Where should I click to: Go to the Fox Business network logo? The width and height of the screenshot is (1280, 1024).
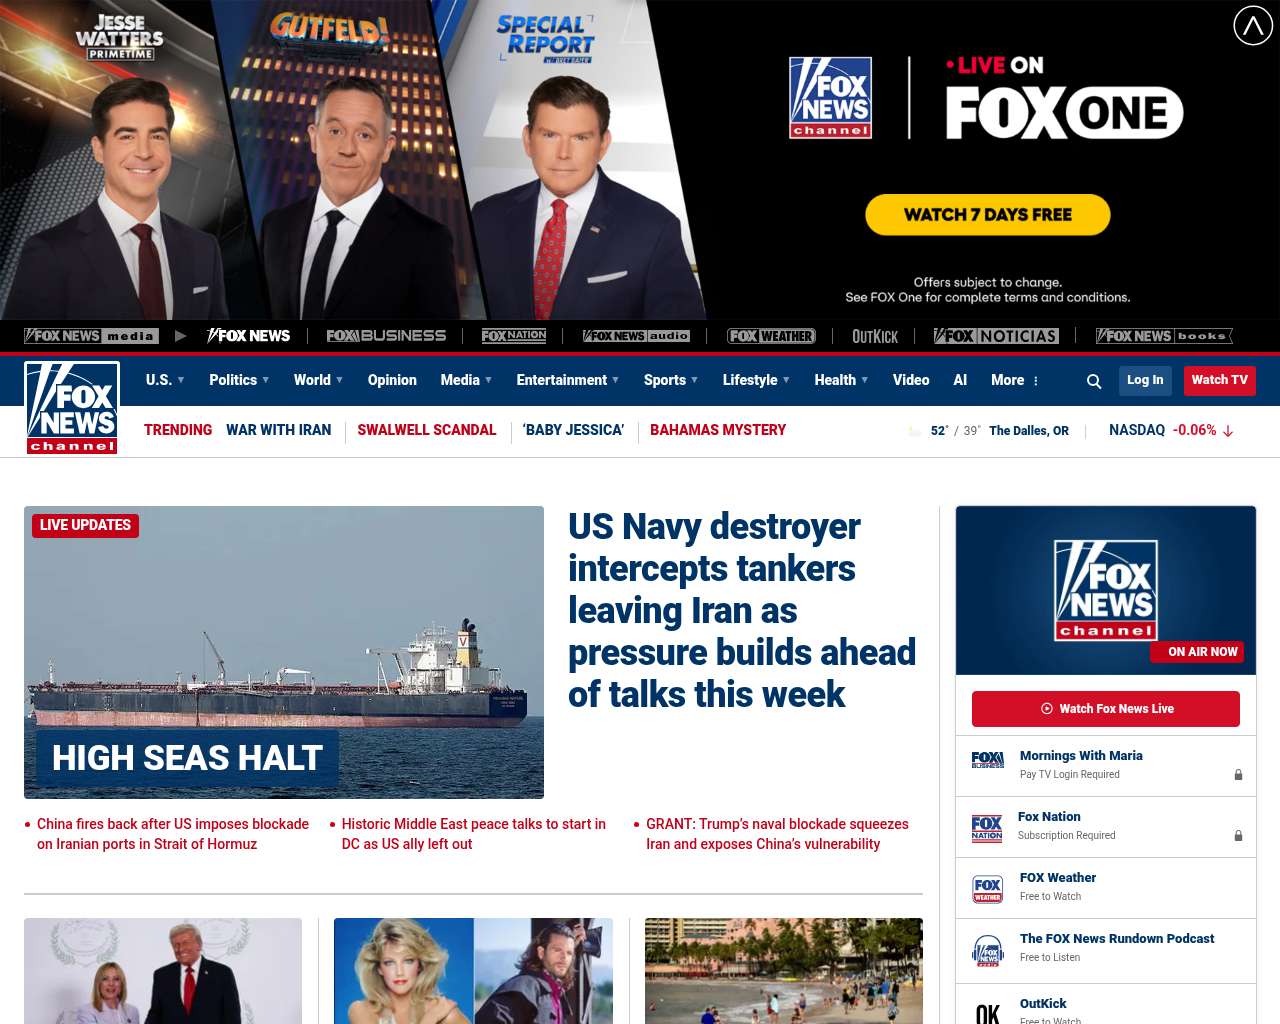(x=386, y=336)
